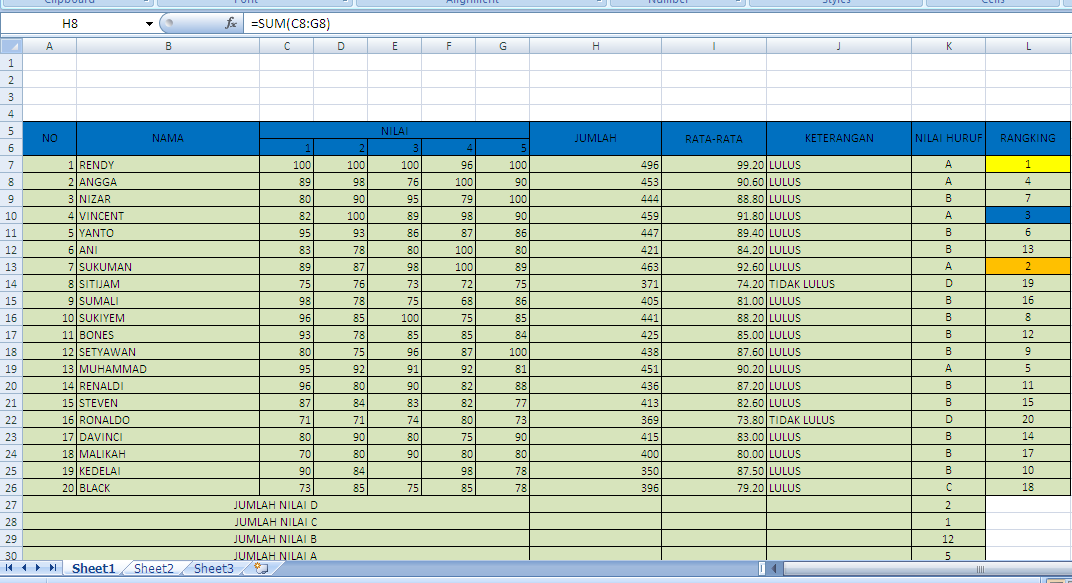Select TIDAK LULUS cell in RONALDO row

point(839,420)
